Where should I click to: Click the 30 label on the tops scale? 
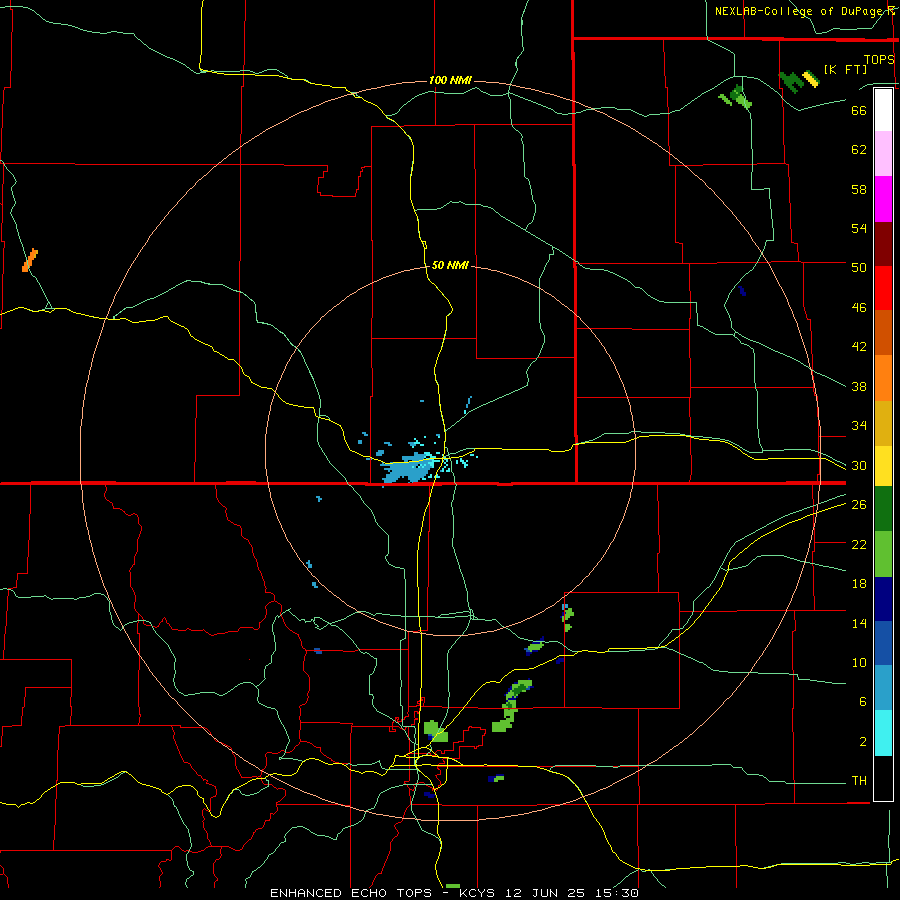(x=859, y=465)
